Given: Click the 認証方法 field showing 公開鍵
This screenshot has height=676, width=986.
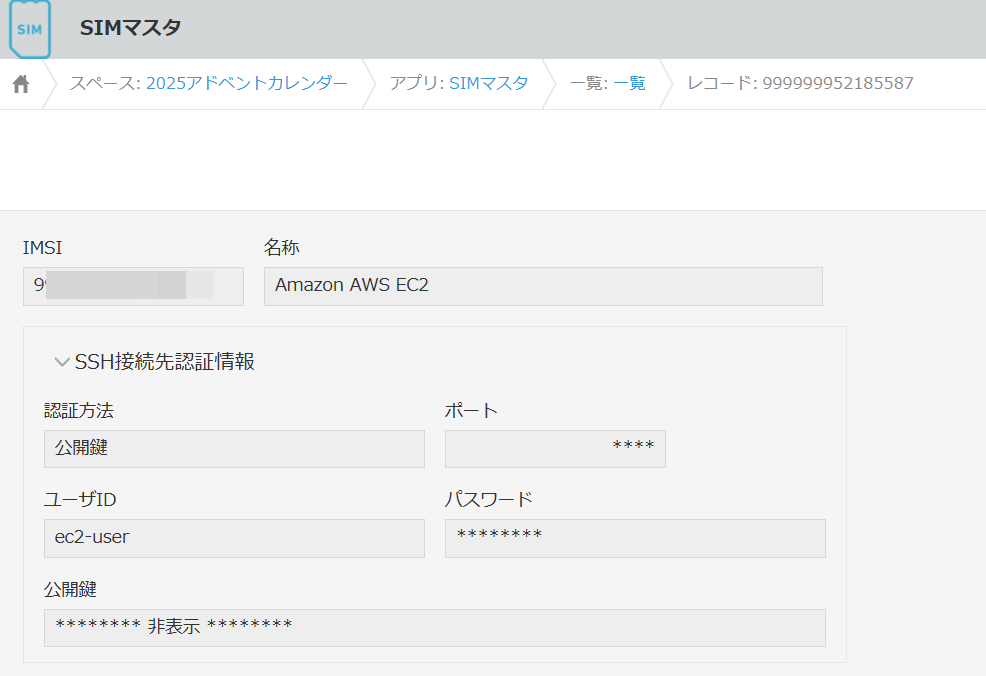Looking at the screenshot, I should pos(234,448).
